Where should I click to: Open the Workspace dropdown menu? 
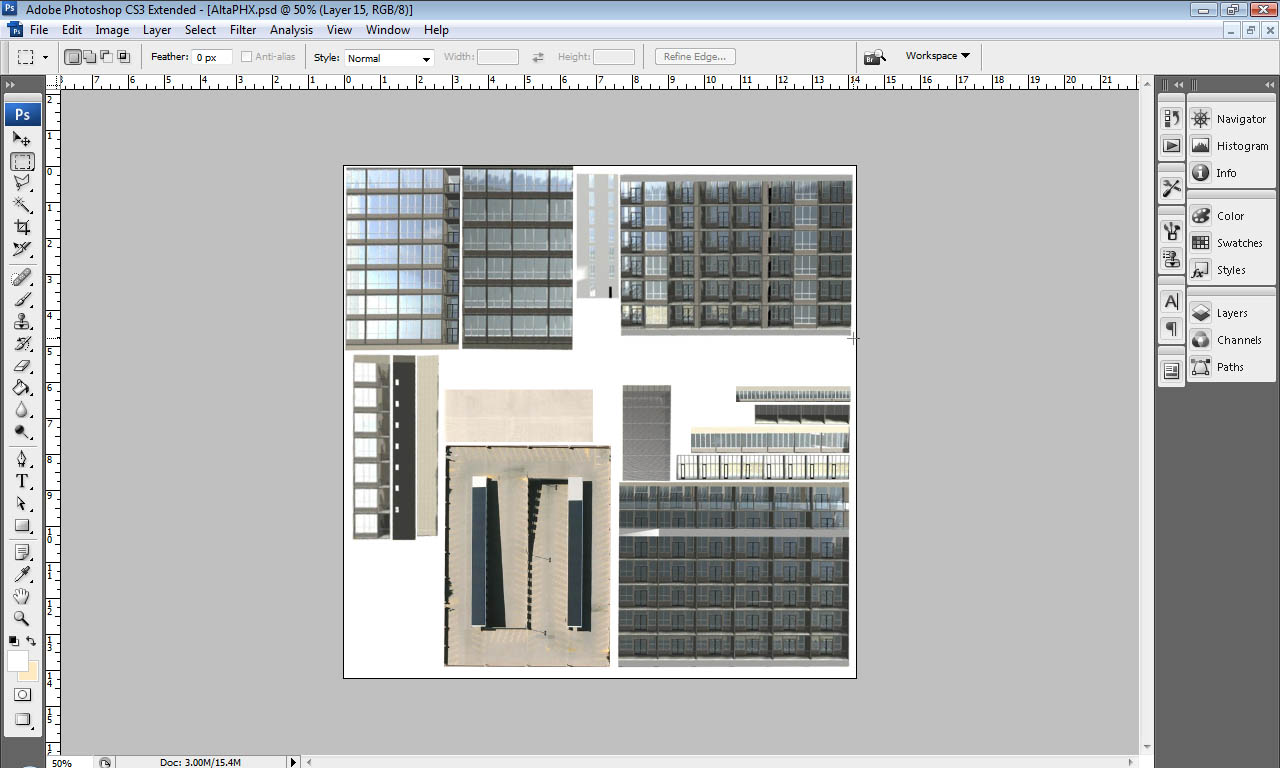[x=937, y=56]
